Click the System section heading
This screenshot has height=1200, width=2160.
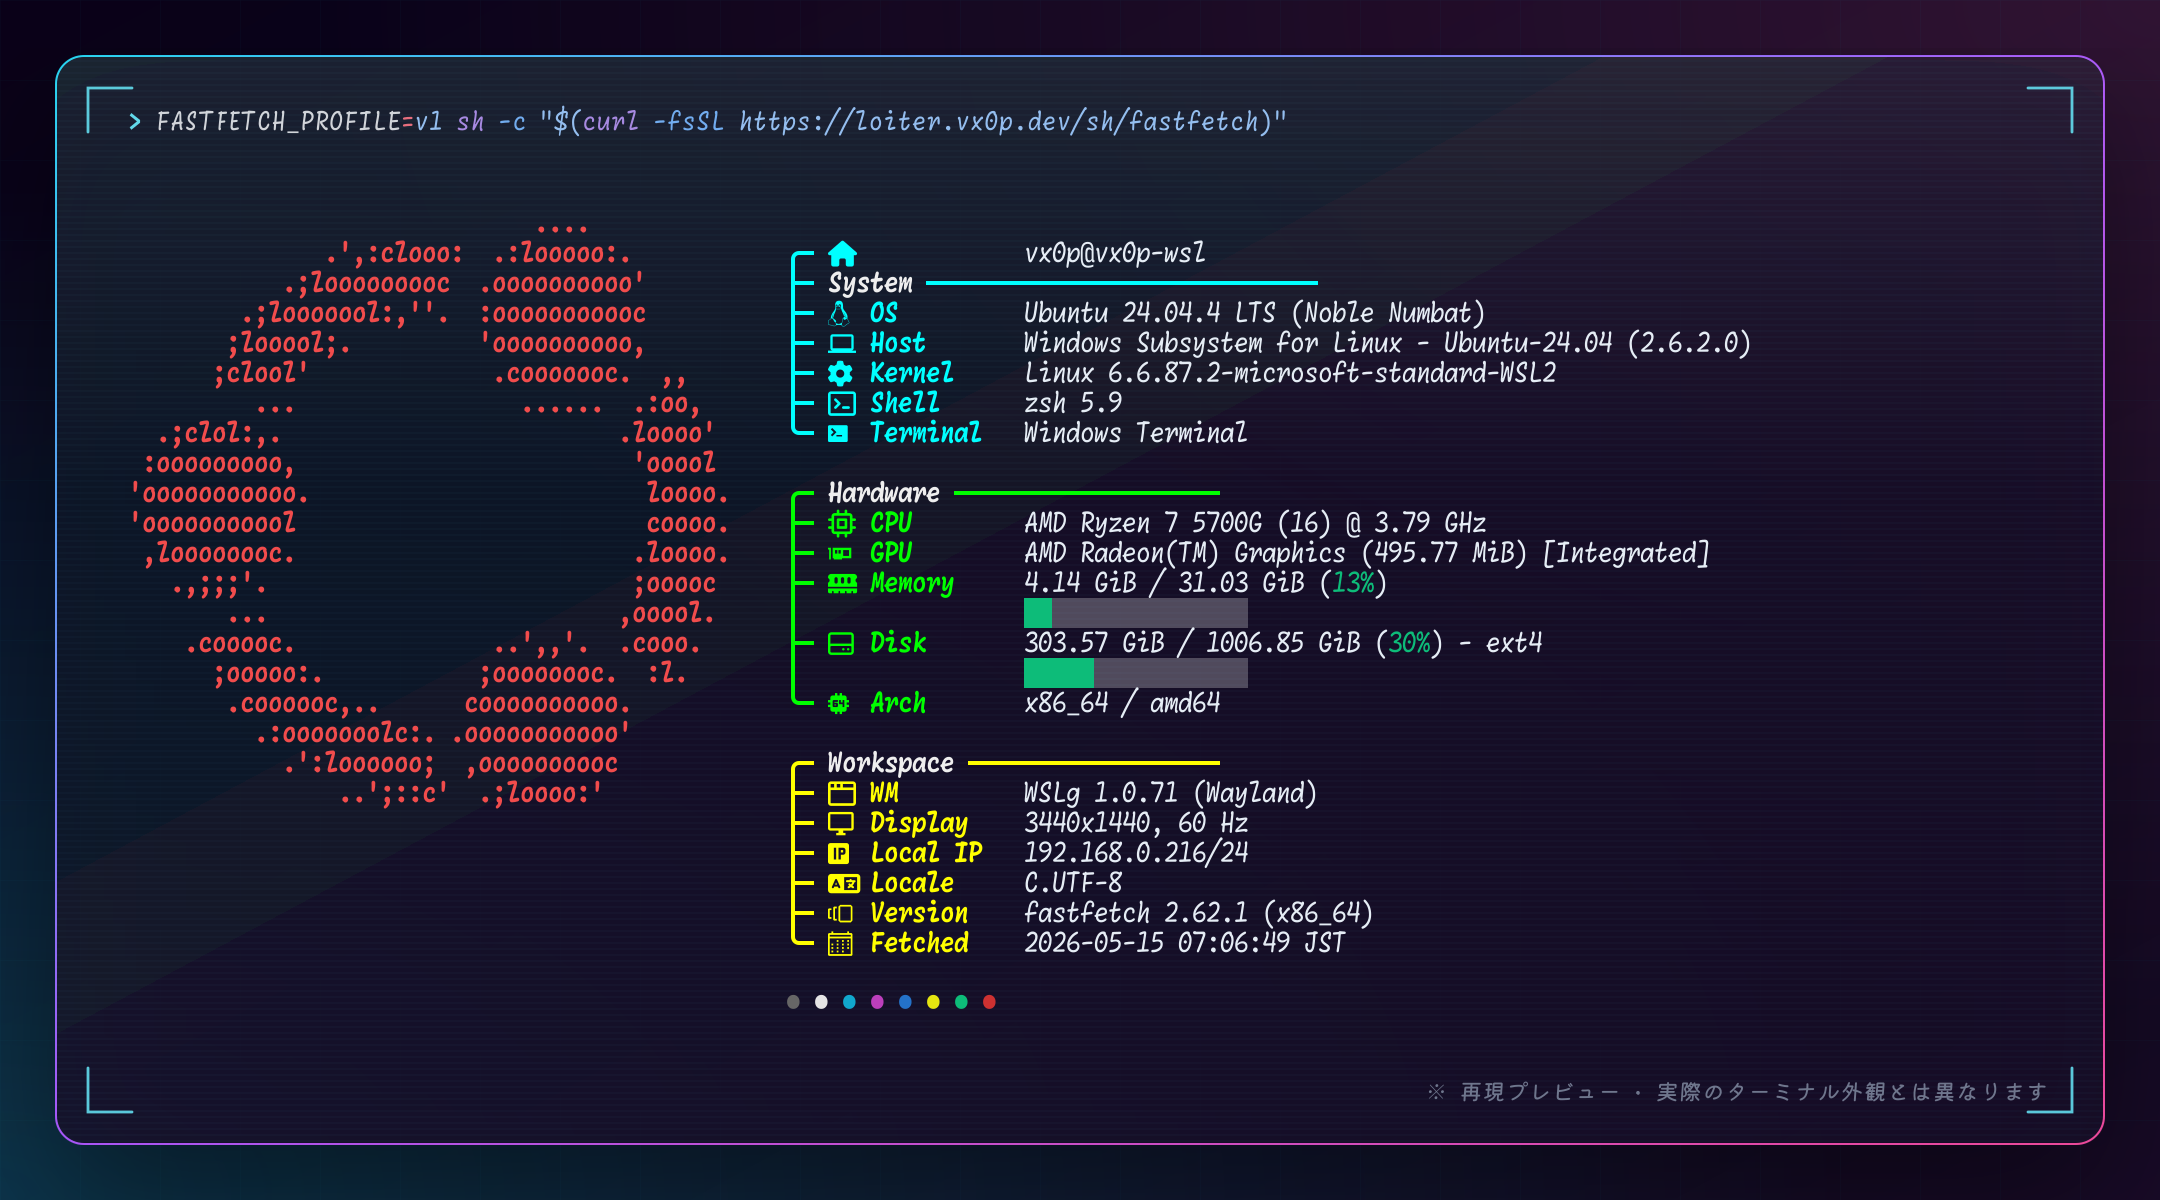point(870,283)
